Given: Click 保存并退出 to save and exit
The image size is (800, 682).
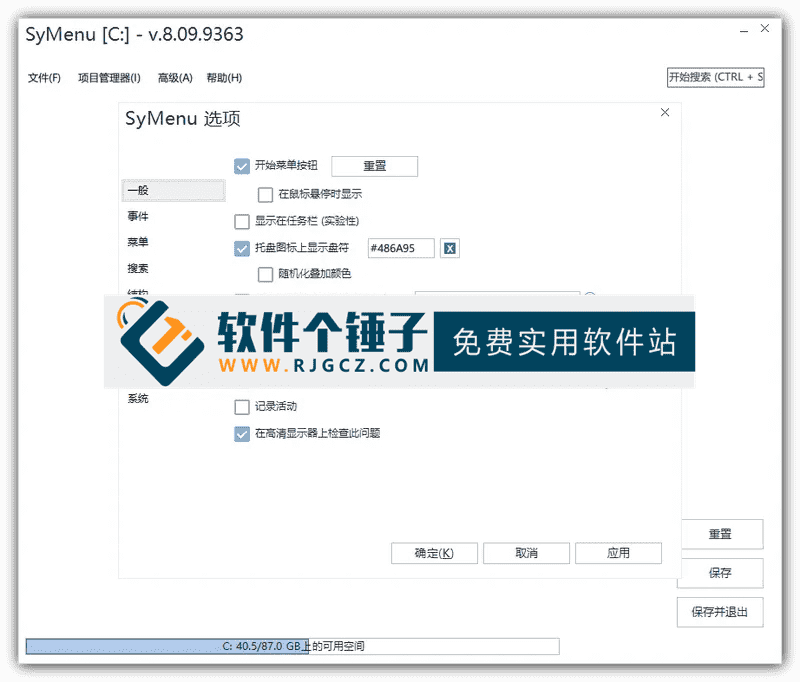Looking at the screenshot, I should [x=720, y=612].
